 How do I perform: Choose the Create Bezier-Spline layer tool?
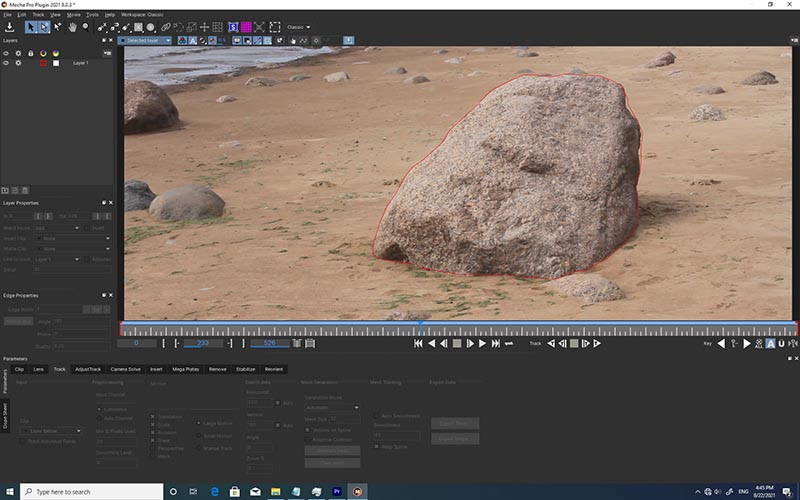coord(114,27)
